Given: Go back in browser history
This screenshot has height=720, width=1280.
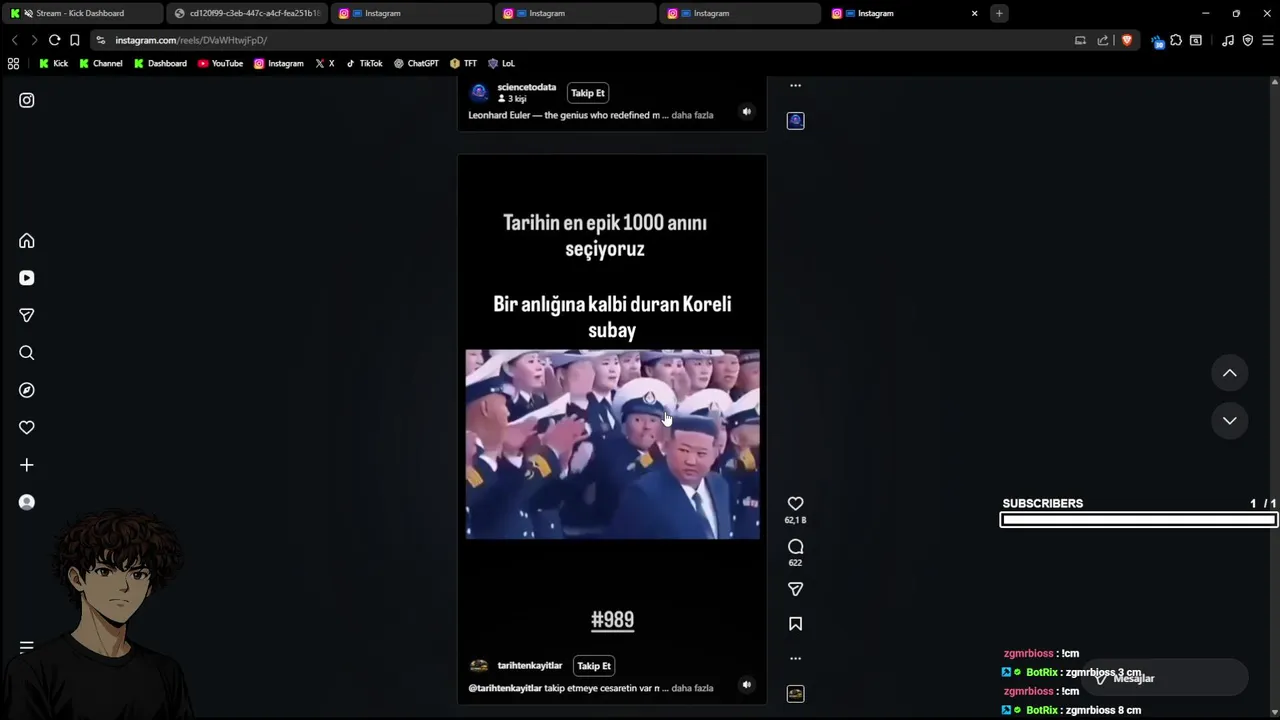Looking at the screenshot, I should click(14, 40).
